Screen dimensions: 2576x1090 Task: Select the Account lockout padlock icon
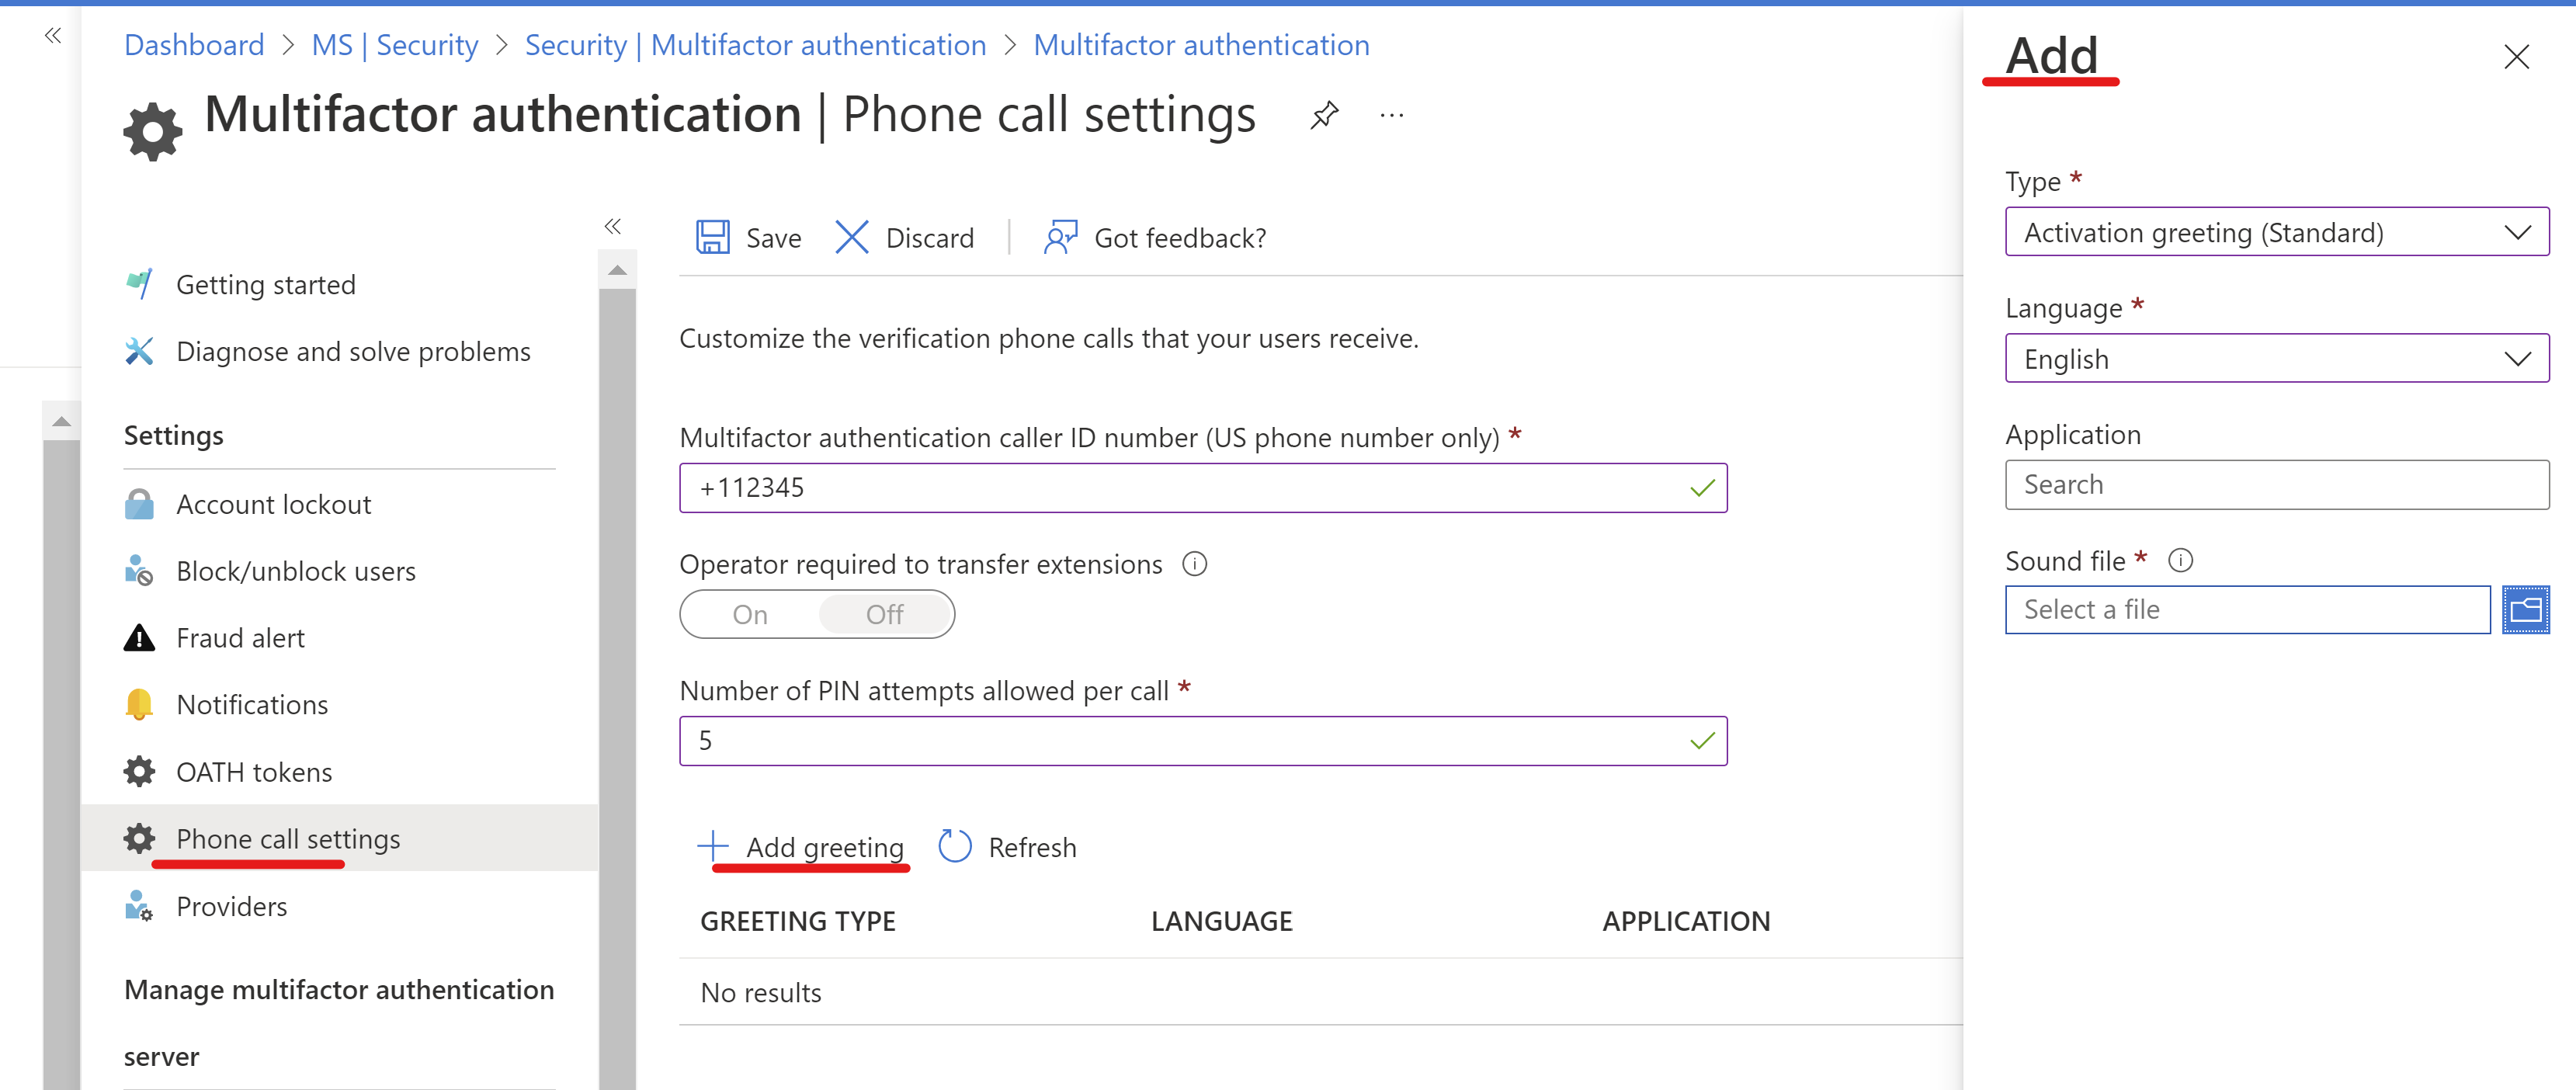[x=140, y=503]
